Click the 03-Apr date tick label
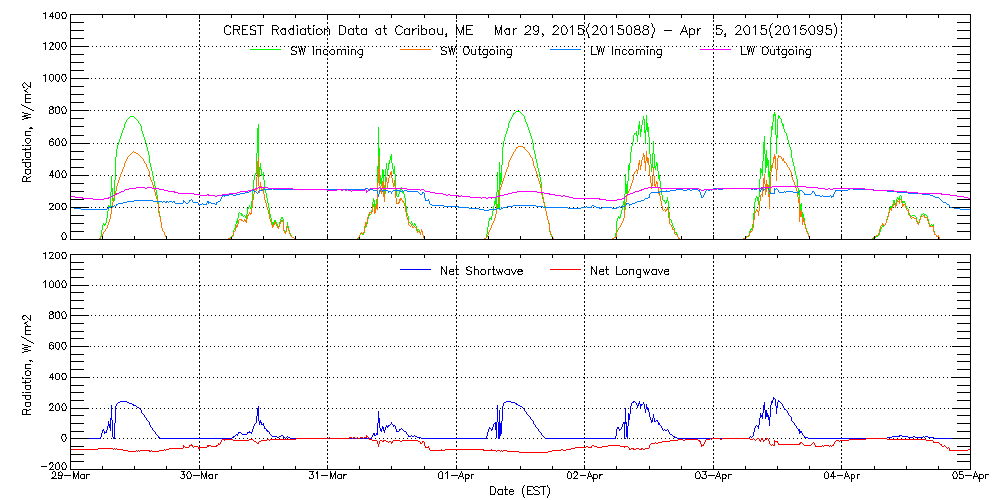1000x500 pixels. [713, 478]
